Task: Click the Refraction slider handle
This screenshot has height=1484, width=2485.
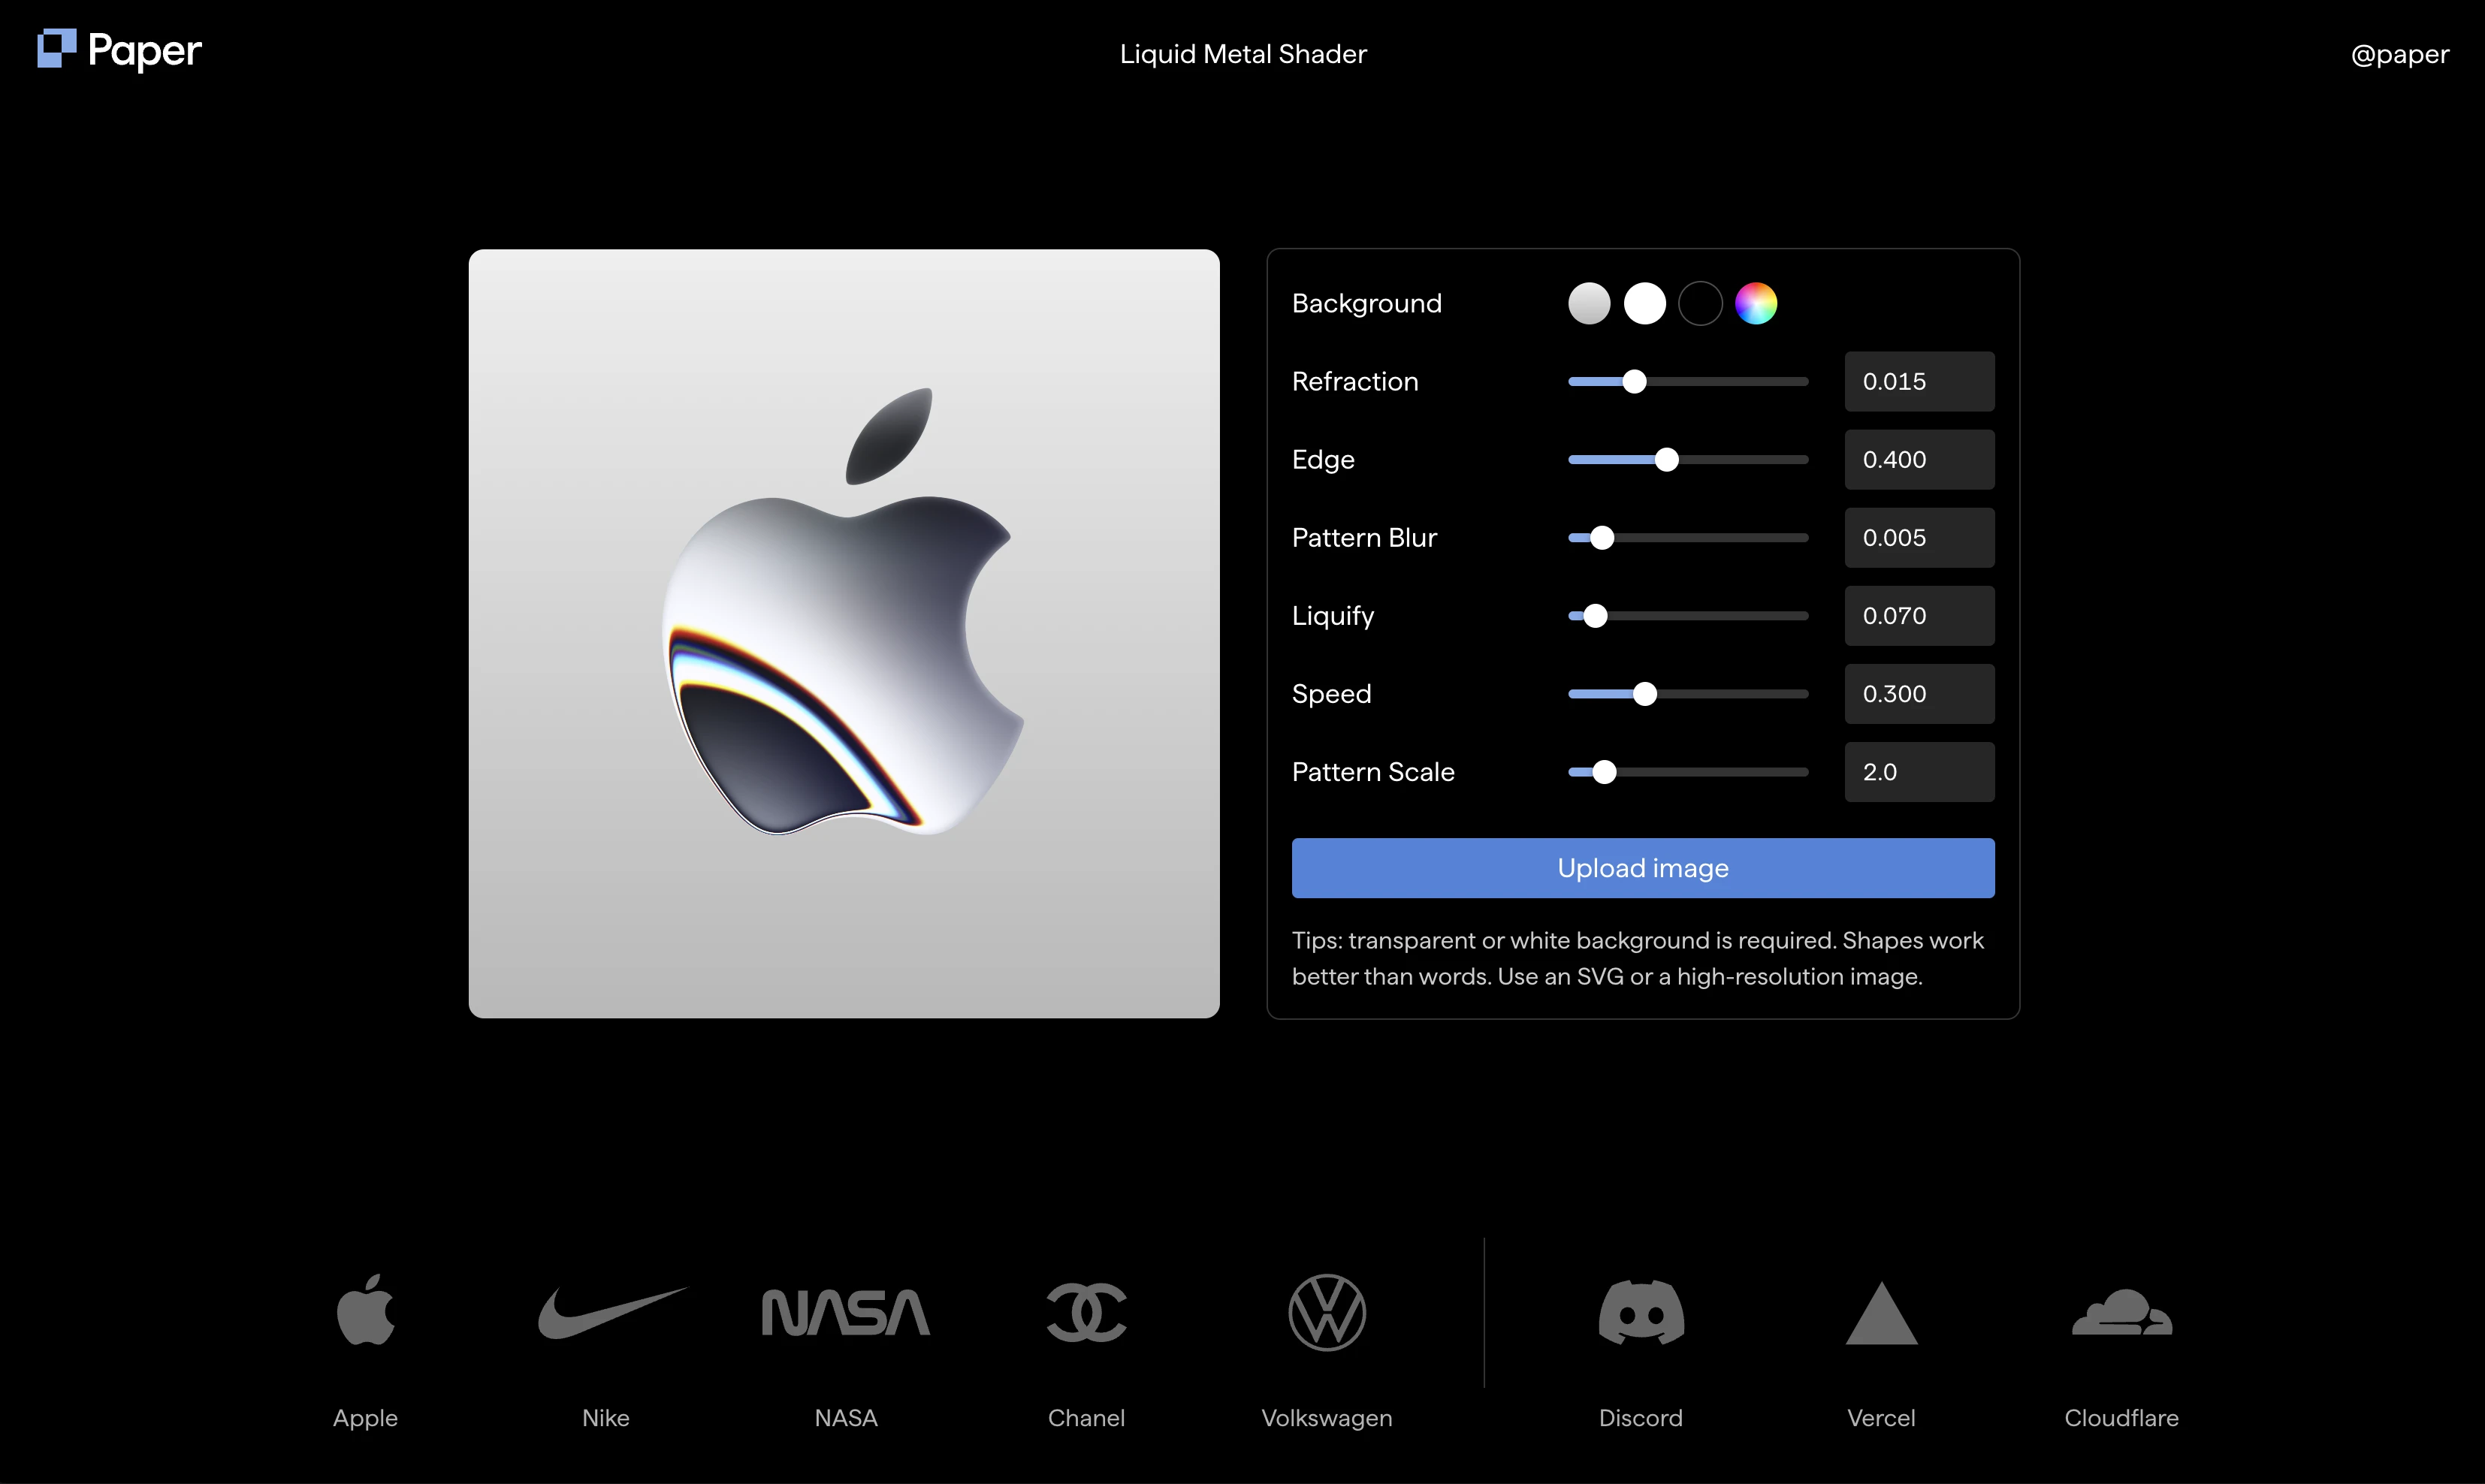Action: pos(1634,381)
